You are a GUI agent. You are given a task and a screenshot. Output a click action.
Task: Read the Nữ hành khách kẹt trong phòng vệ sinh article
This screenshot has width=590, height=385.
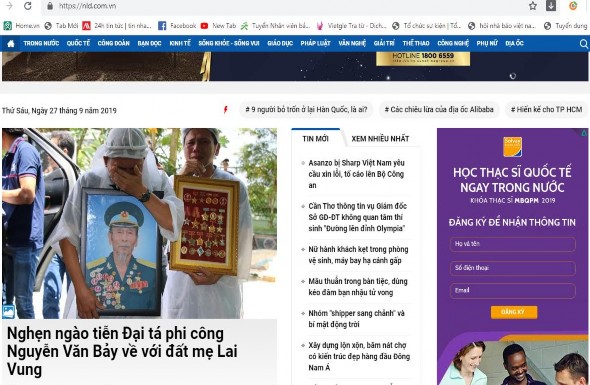pyautogui.click(x=358, y=255)
